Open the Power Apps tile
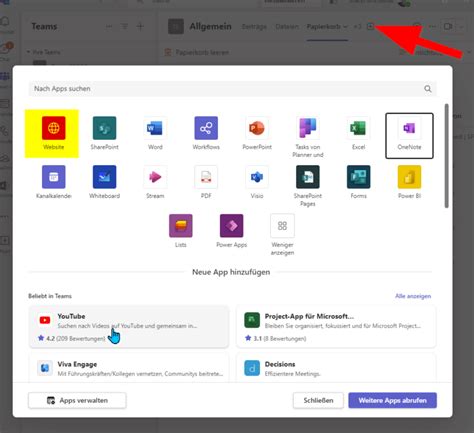 pyautogui.click(x=231, y=231)
